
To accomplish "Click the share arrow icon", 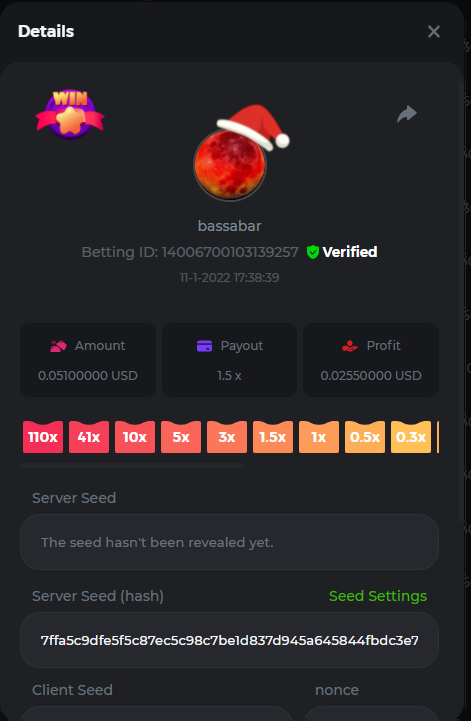I will tap(407, 114).
